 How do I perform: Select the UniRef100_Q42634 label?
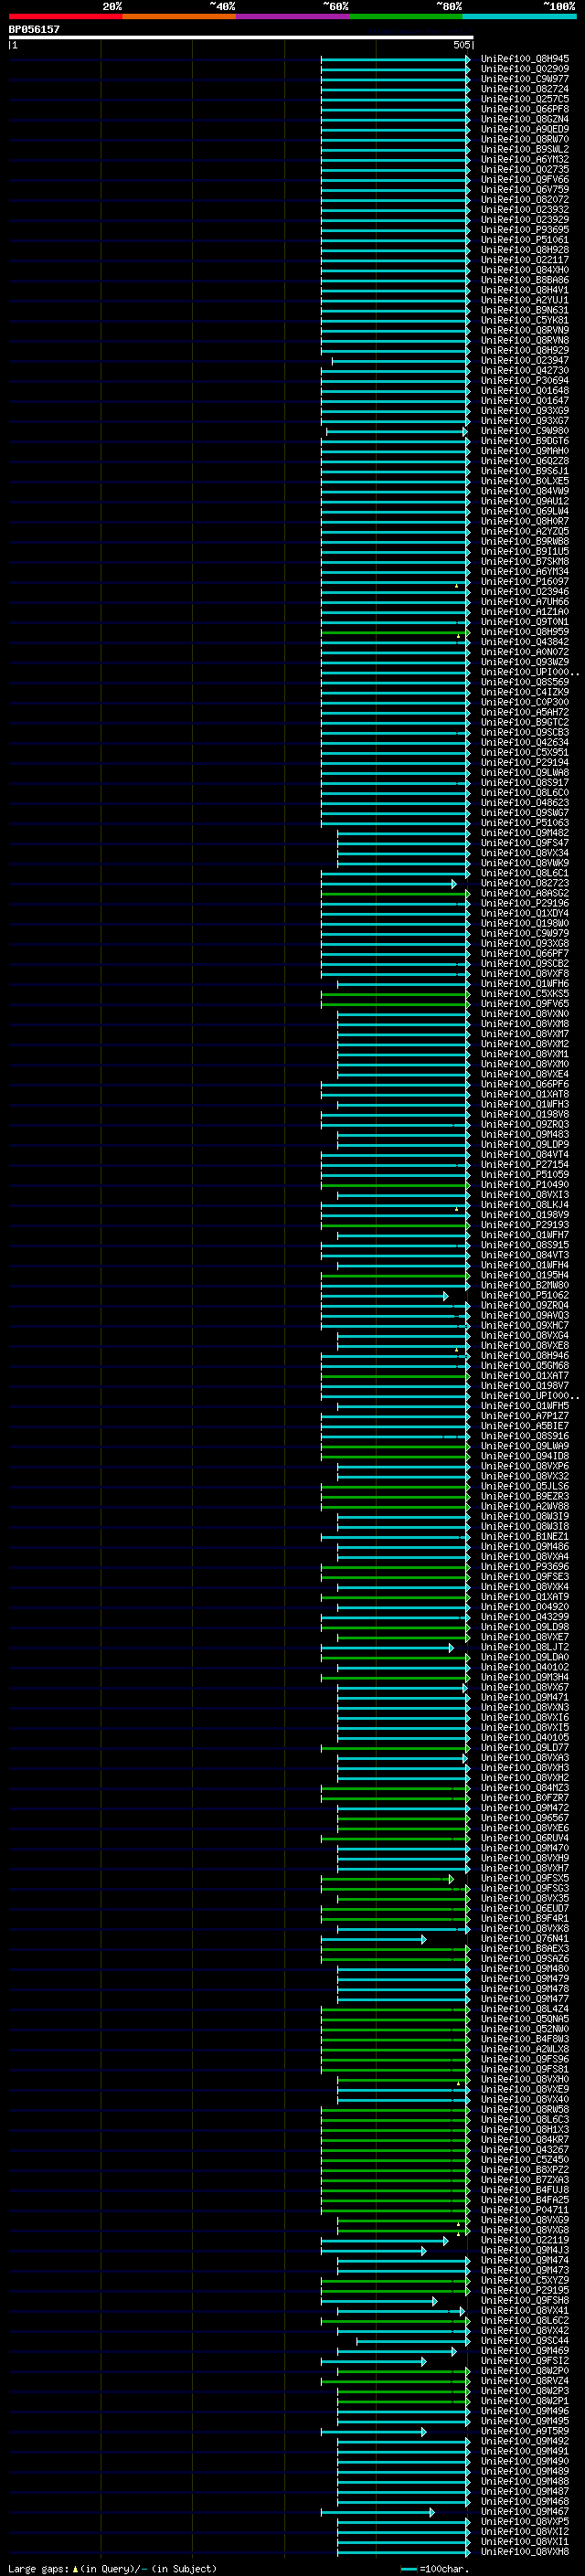point(525,742)
